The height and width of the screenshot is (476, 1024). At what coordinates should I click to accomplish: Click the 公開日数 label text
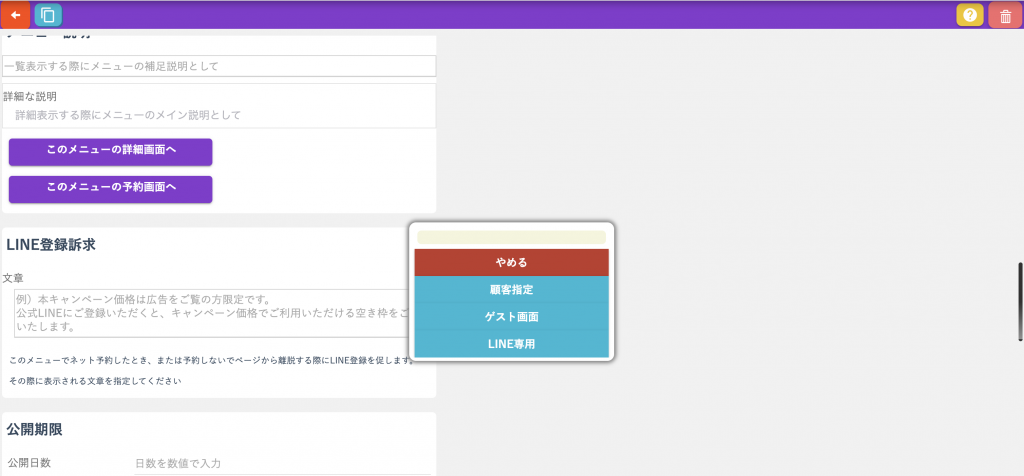click(27, 463)
